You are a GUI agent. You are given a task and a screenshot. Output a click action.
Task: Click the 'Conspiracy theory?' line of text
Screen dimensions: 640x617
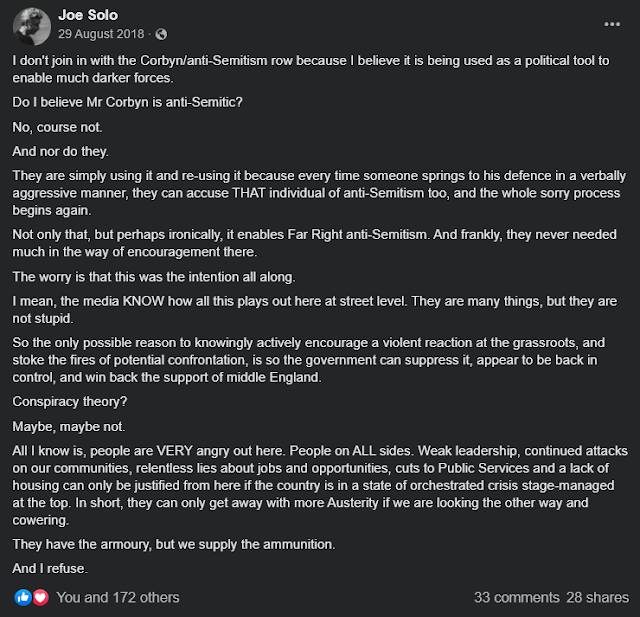click(70, 402)
